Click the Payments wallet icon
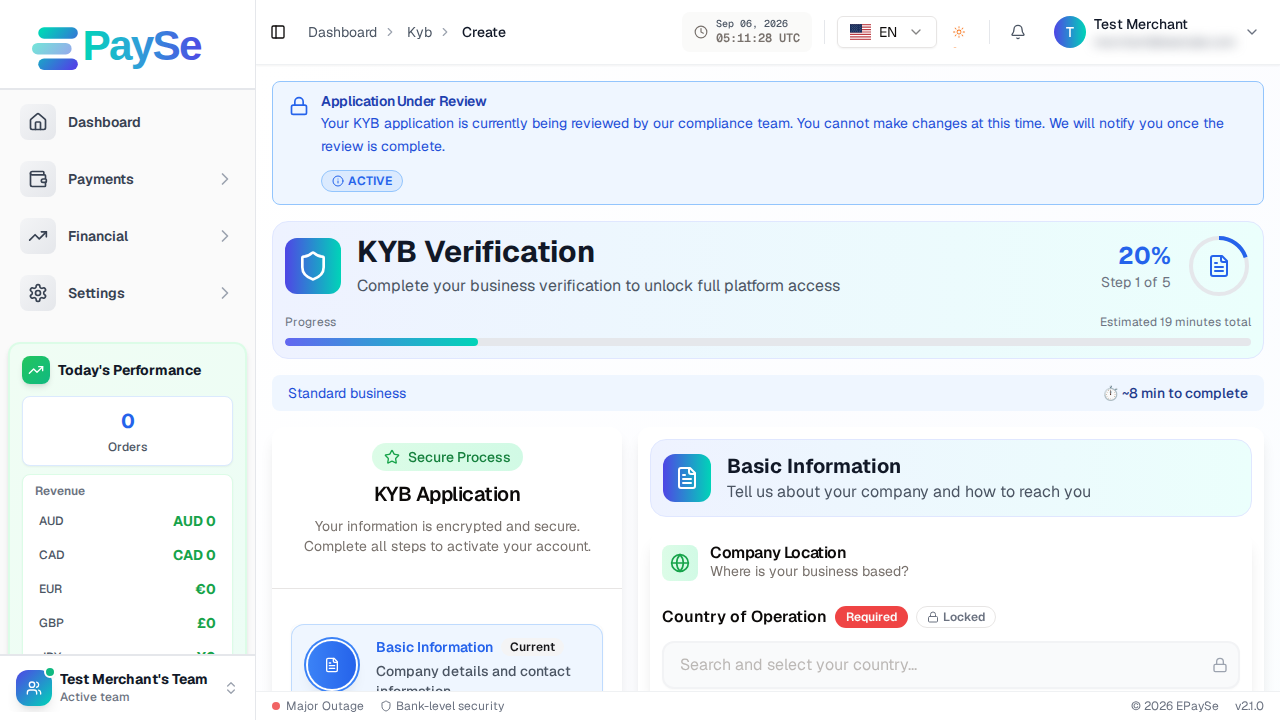Image resolution: width=1280 pixels, height=720 pixels. (38, 179)
